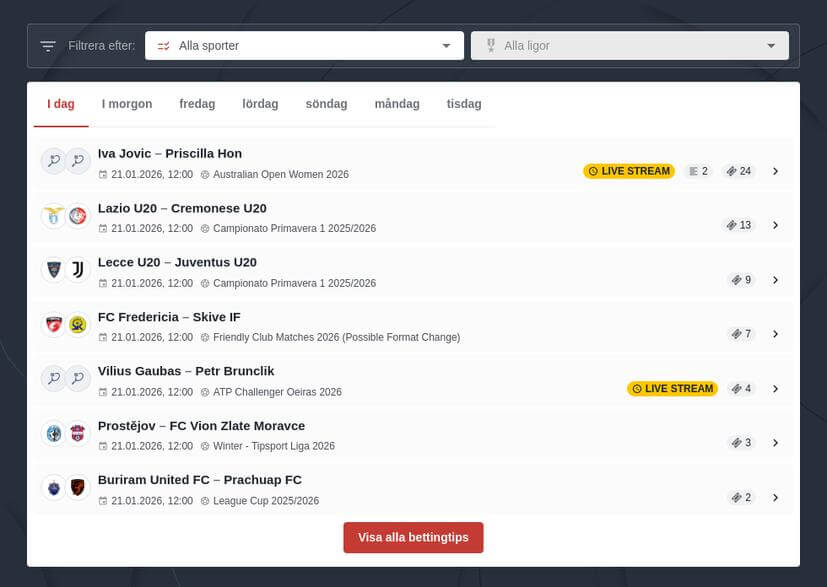Image resolution: width=827 pixels, height=587 pixels.
Task: Click the filter funnel icon beside 'Filtrera efter'
Action: pos(46,45)
